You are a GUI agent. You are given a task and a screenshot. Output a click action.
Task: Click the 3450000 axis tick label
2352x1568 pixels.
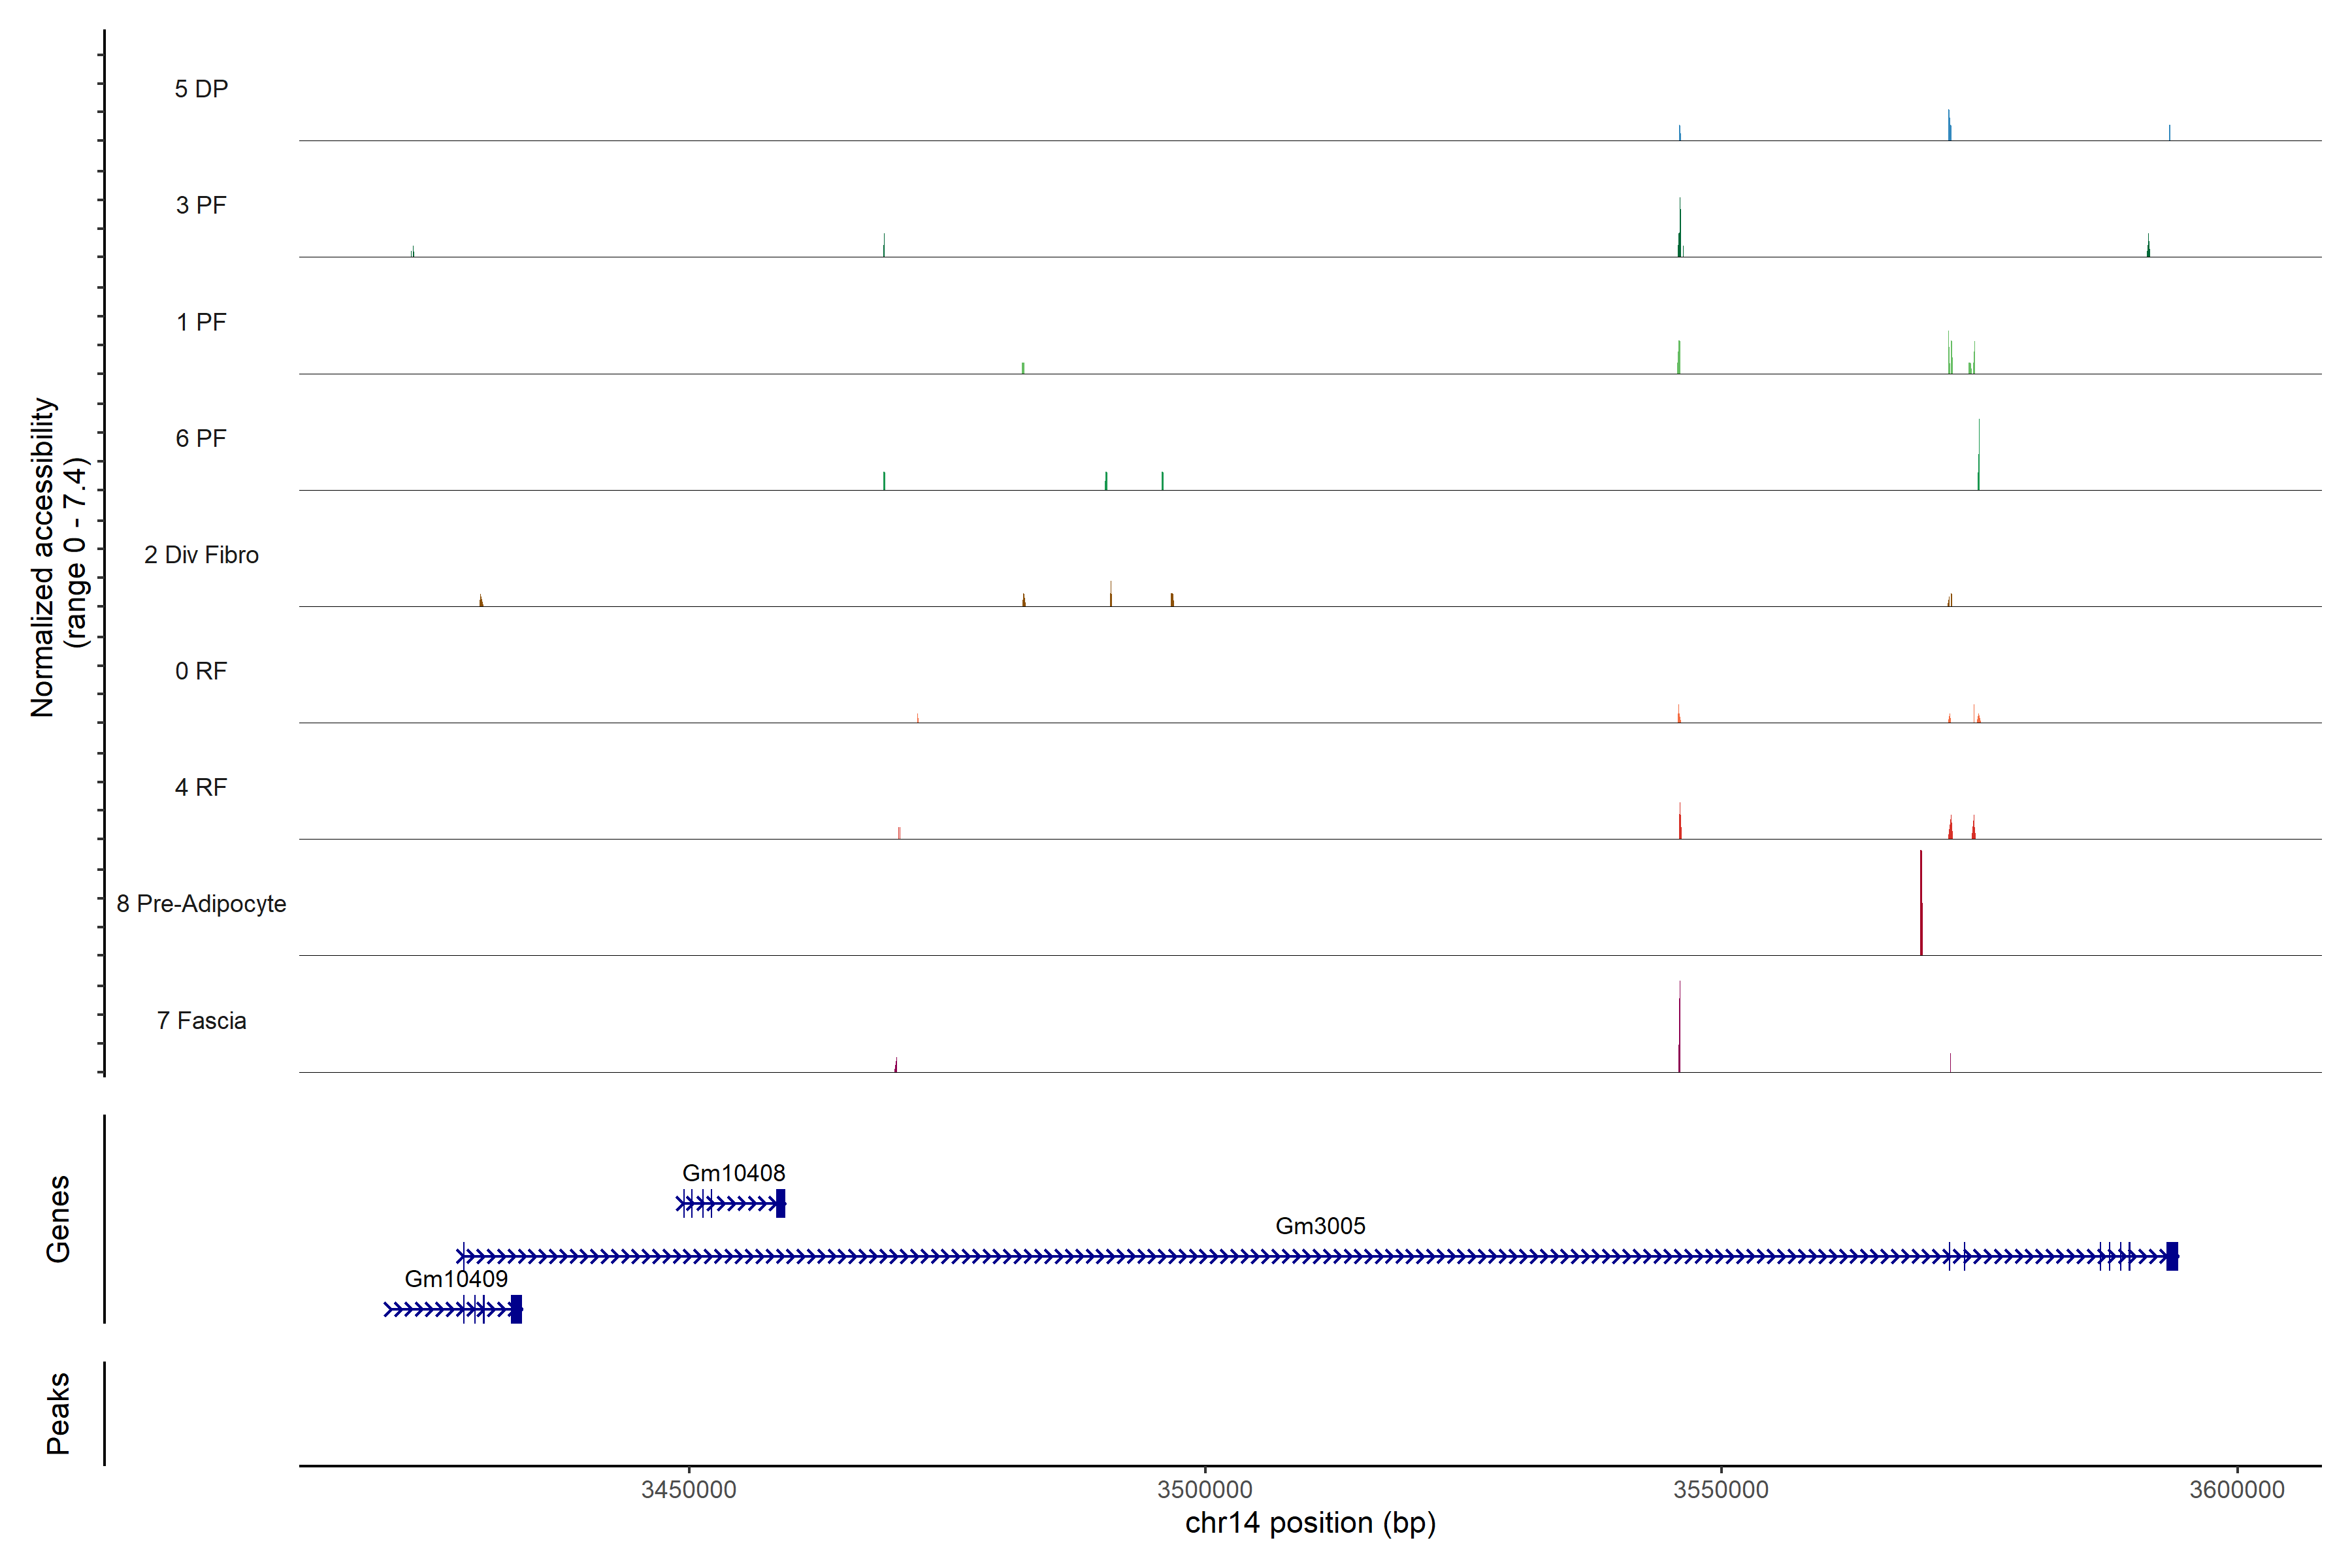click(x=688, y=1489)
